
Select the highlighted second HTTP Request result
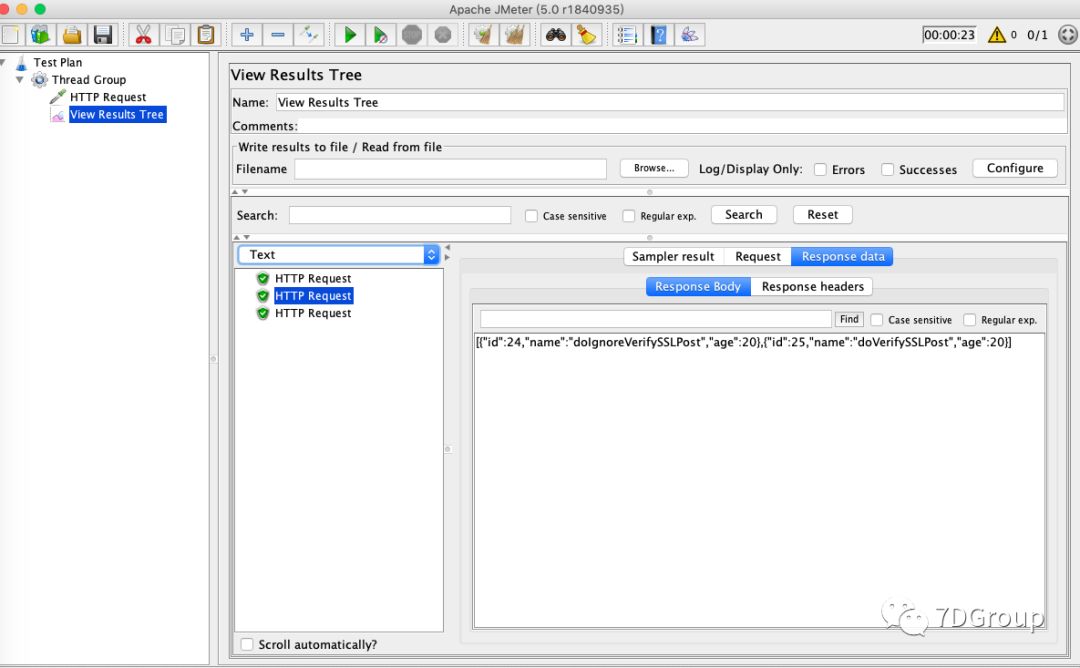point(313,295)
